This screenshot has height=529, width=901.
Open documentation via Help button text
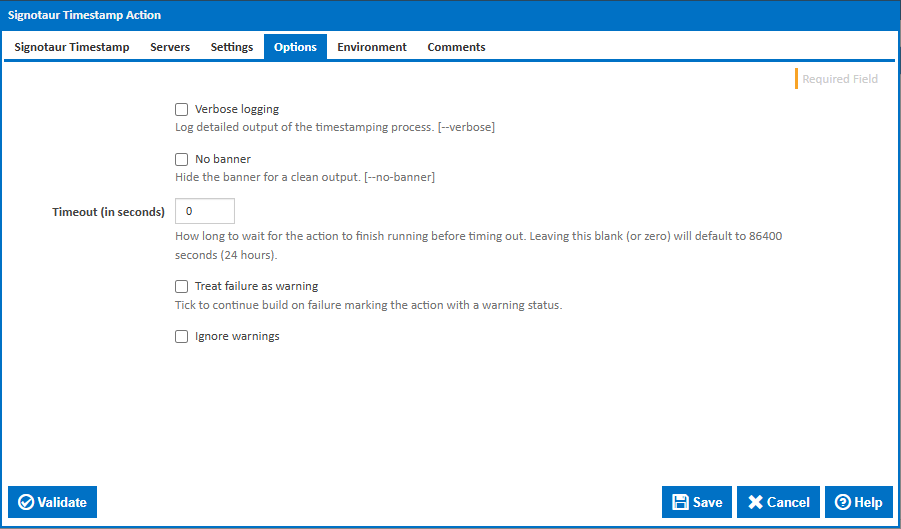click(868, 502)
